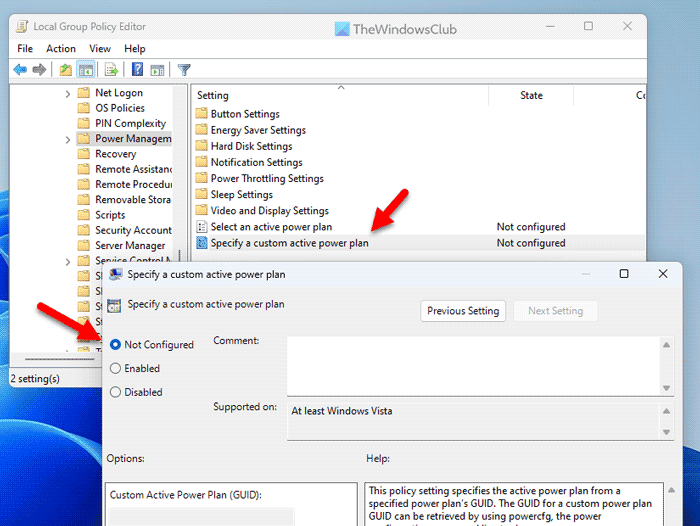Select the Removable Storage tree item
Screen dimensions: 700x526
tap(133, 199)
